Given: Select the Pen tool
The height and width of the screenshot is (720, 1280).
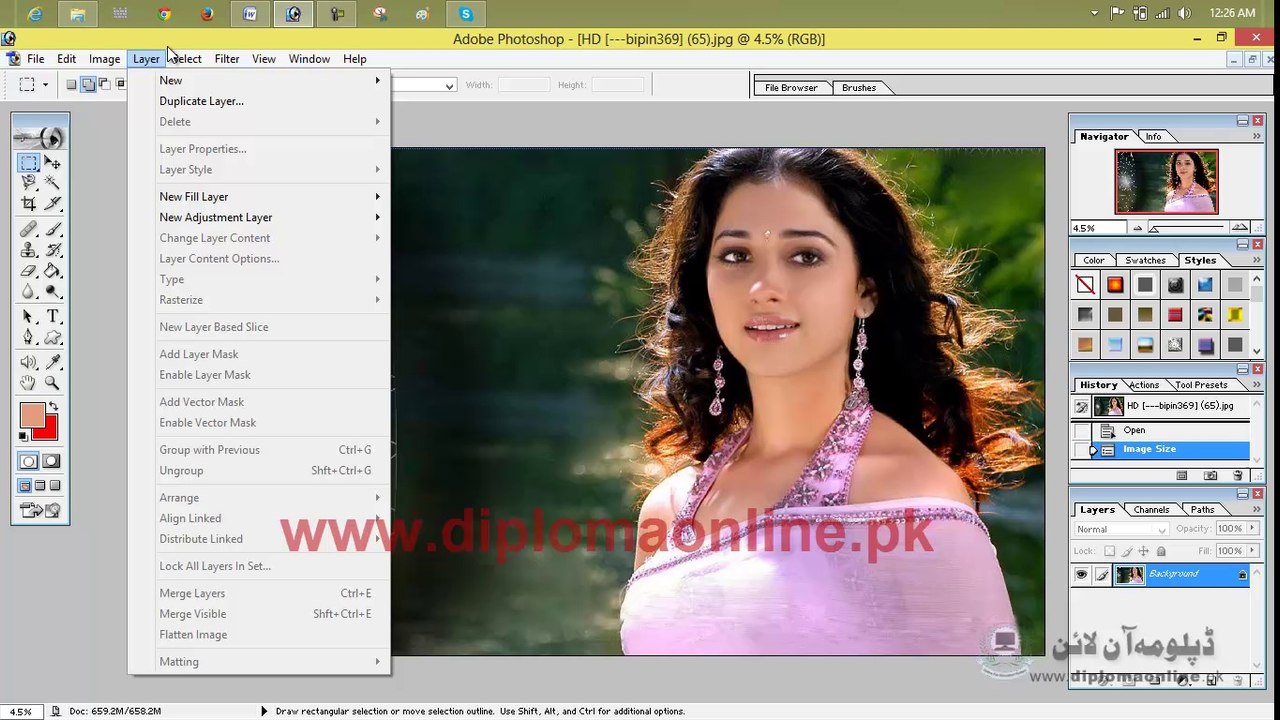Looking at the screenshot, I should click(29, 338).
